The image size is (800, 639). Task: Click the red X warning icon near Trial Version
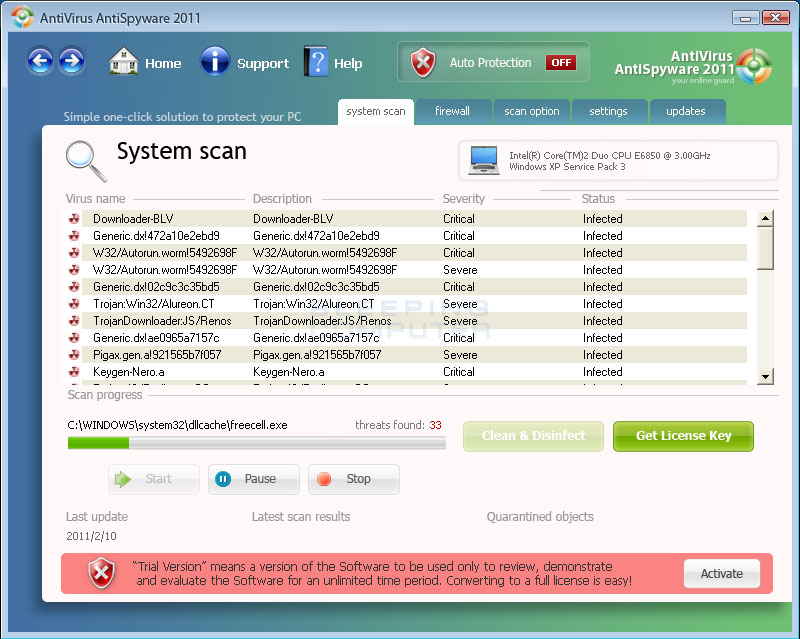point(100,573)
